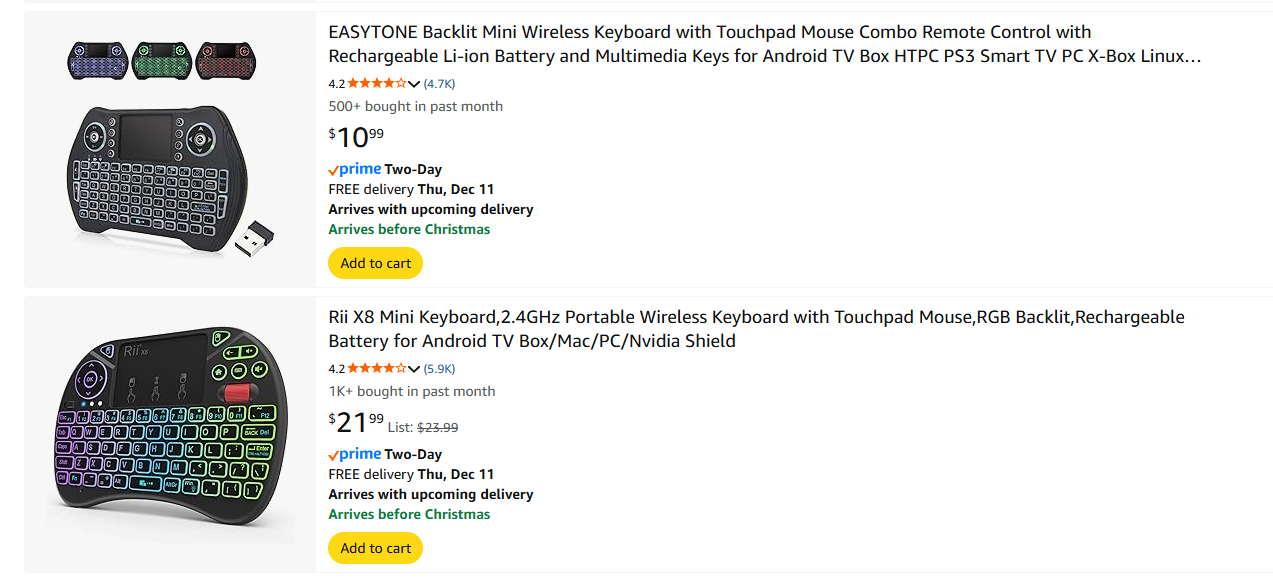Click the $21.99 price
Viewport: 1273px width, 581px height.
coord(356,423)
